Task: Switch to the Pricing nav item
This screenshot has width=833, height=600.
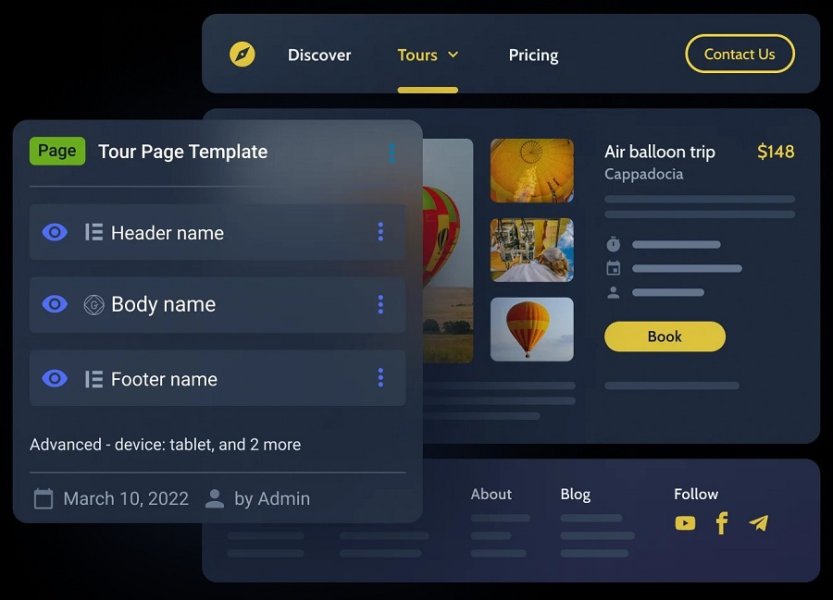Action: 533,55
